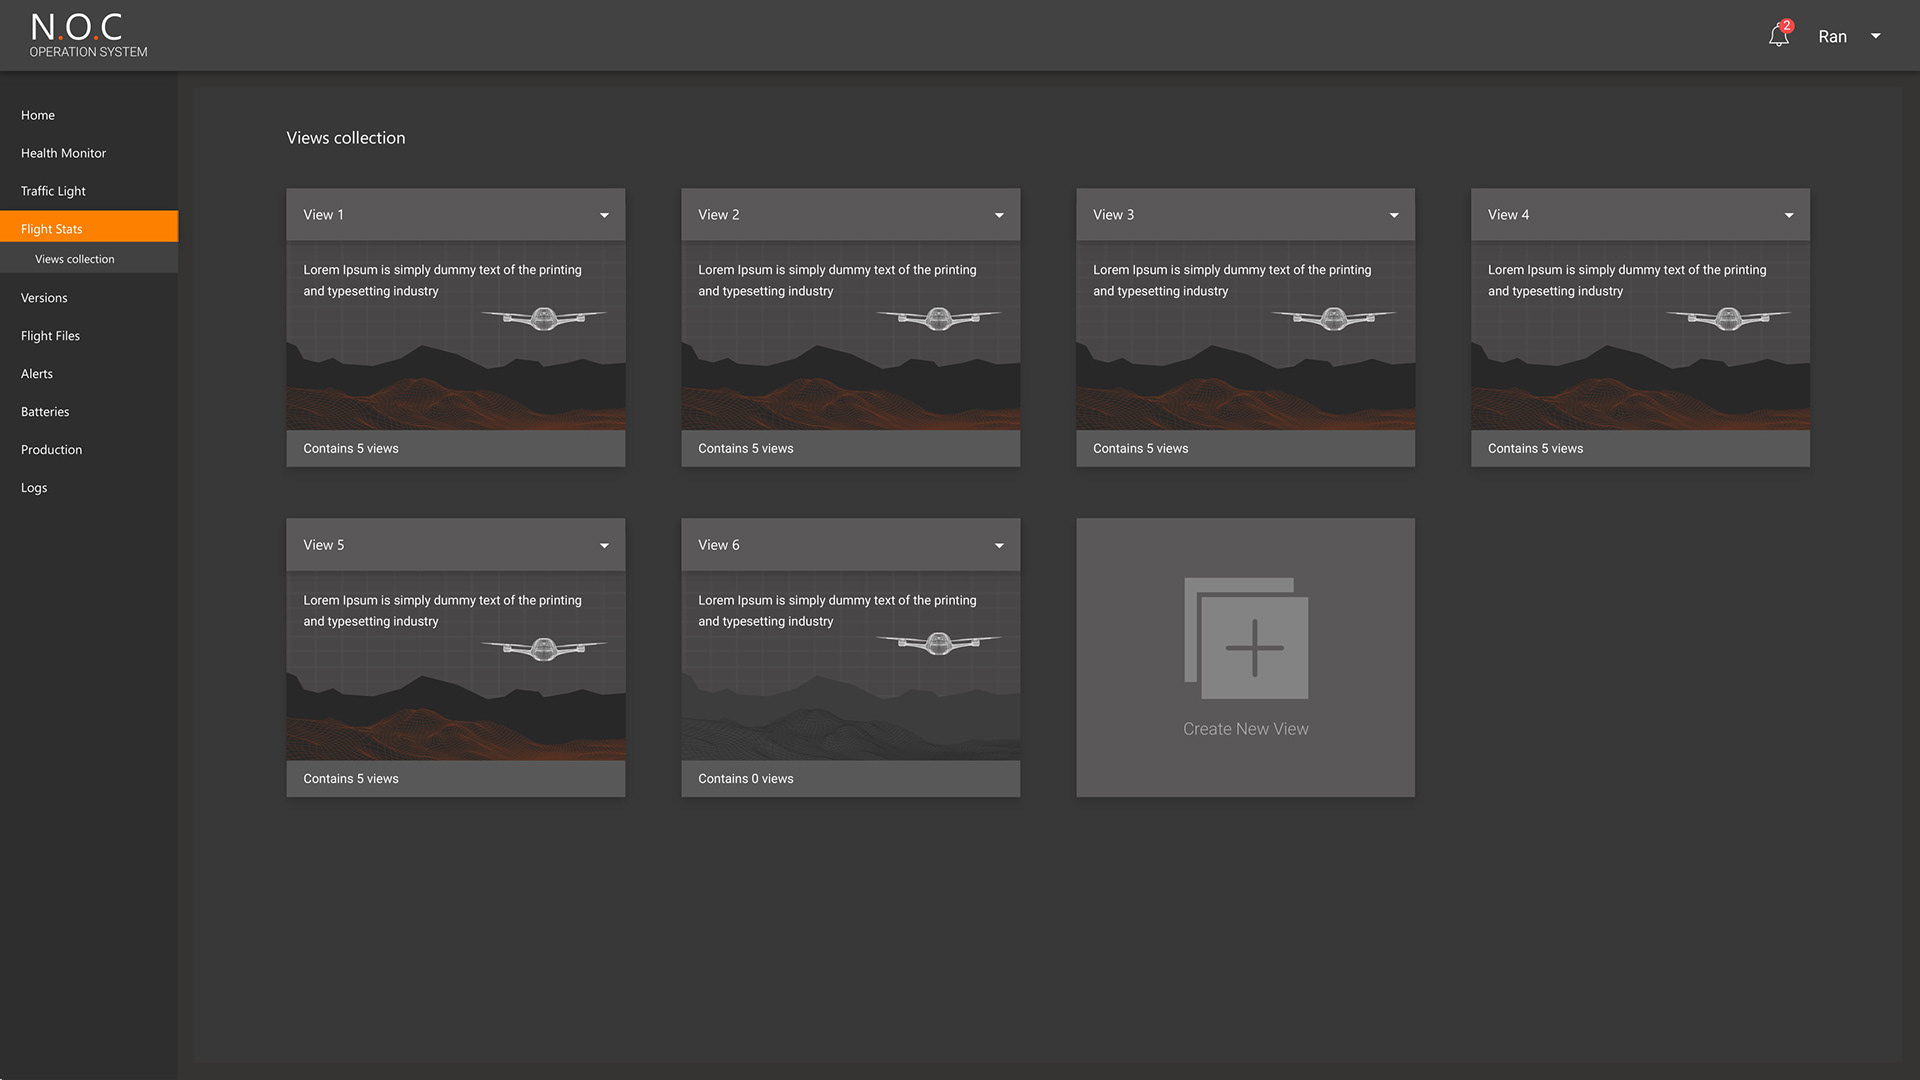1920x1080 pixels.
Task: Click the drone icon in View 6 card
Action: click(939, 643)
